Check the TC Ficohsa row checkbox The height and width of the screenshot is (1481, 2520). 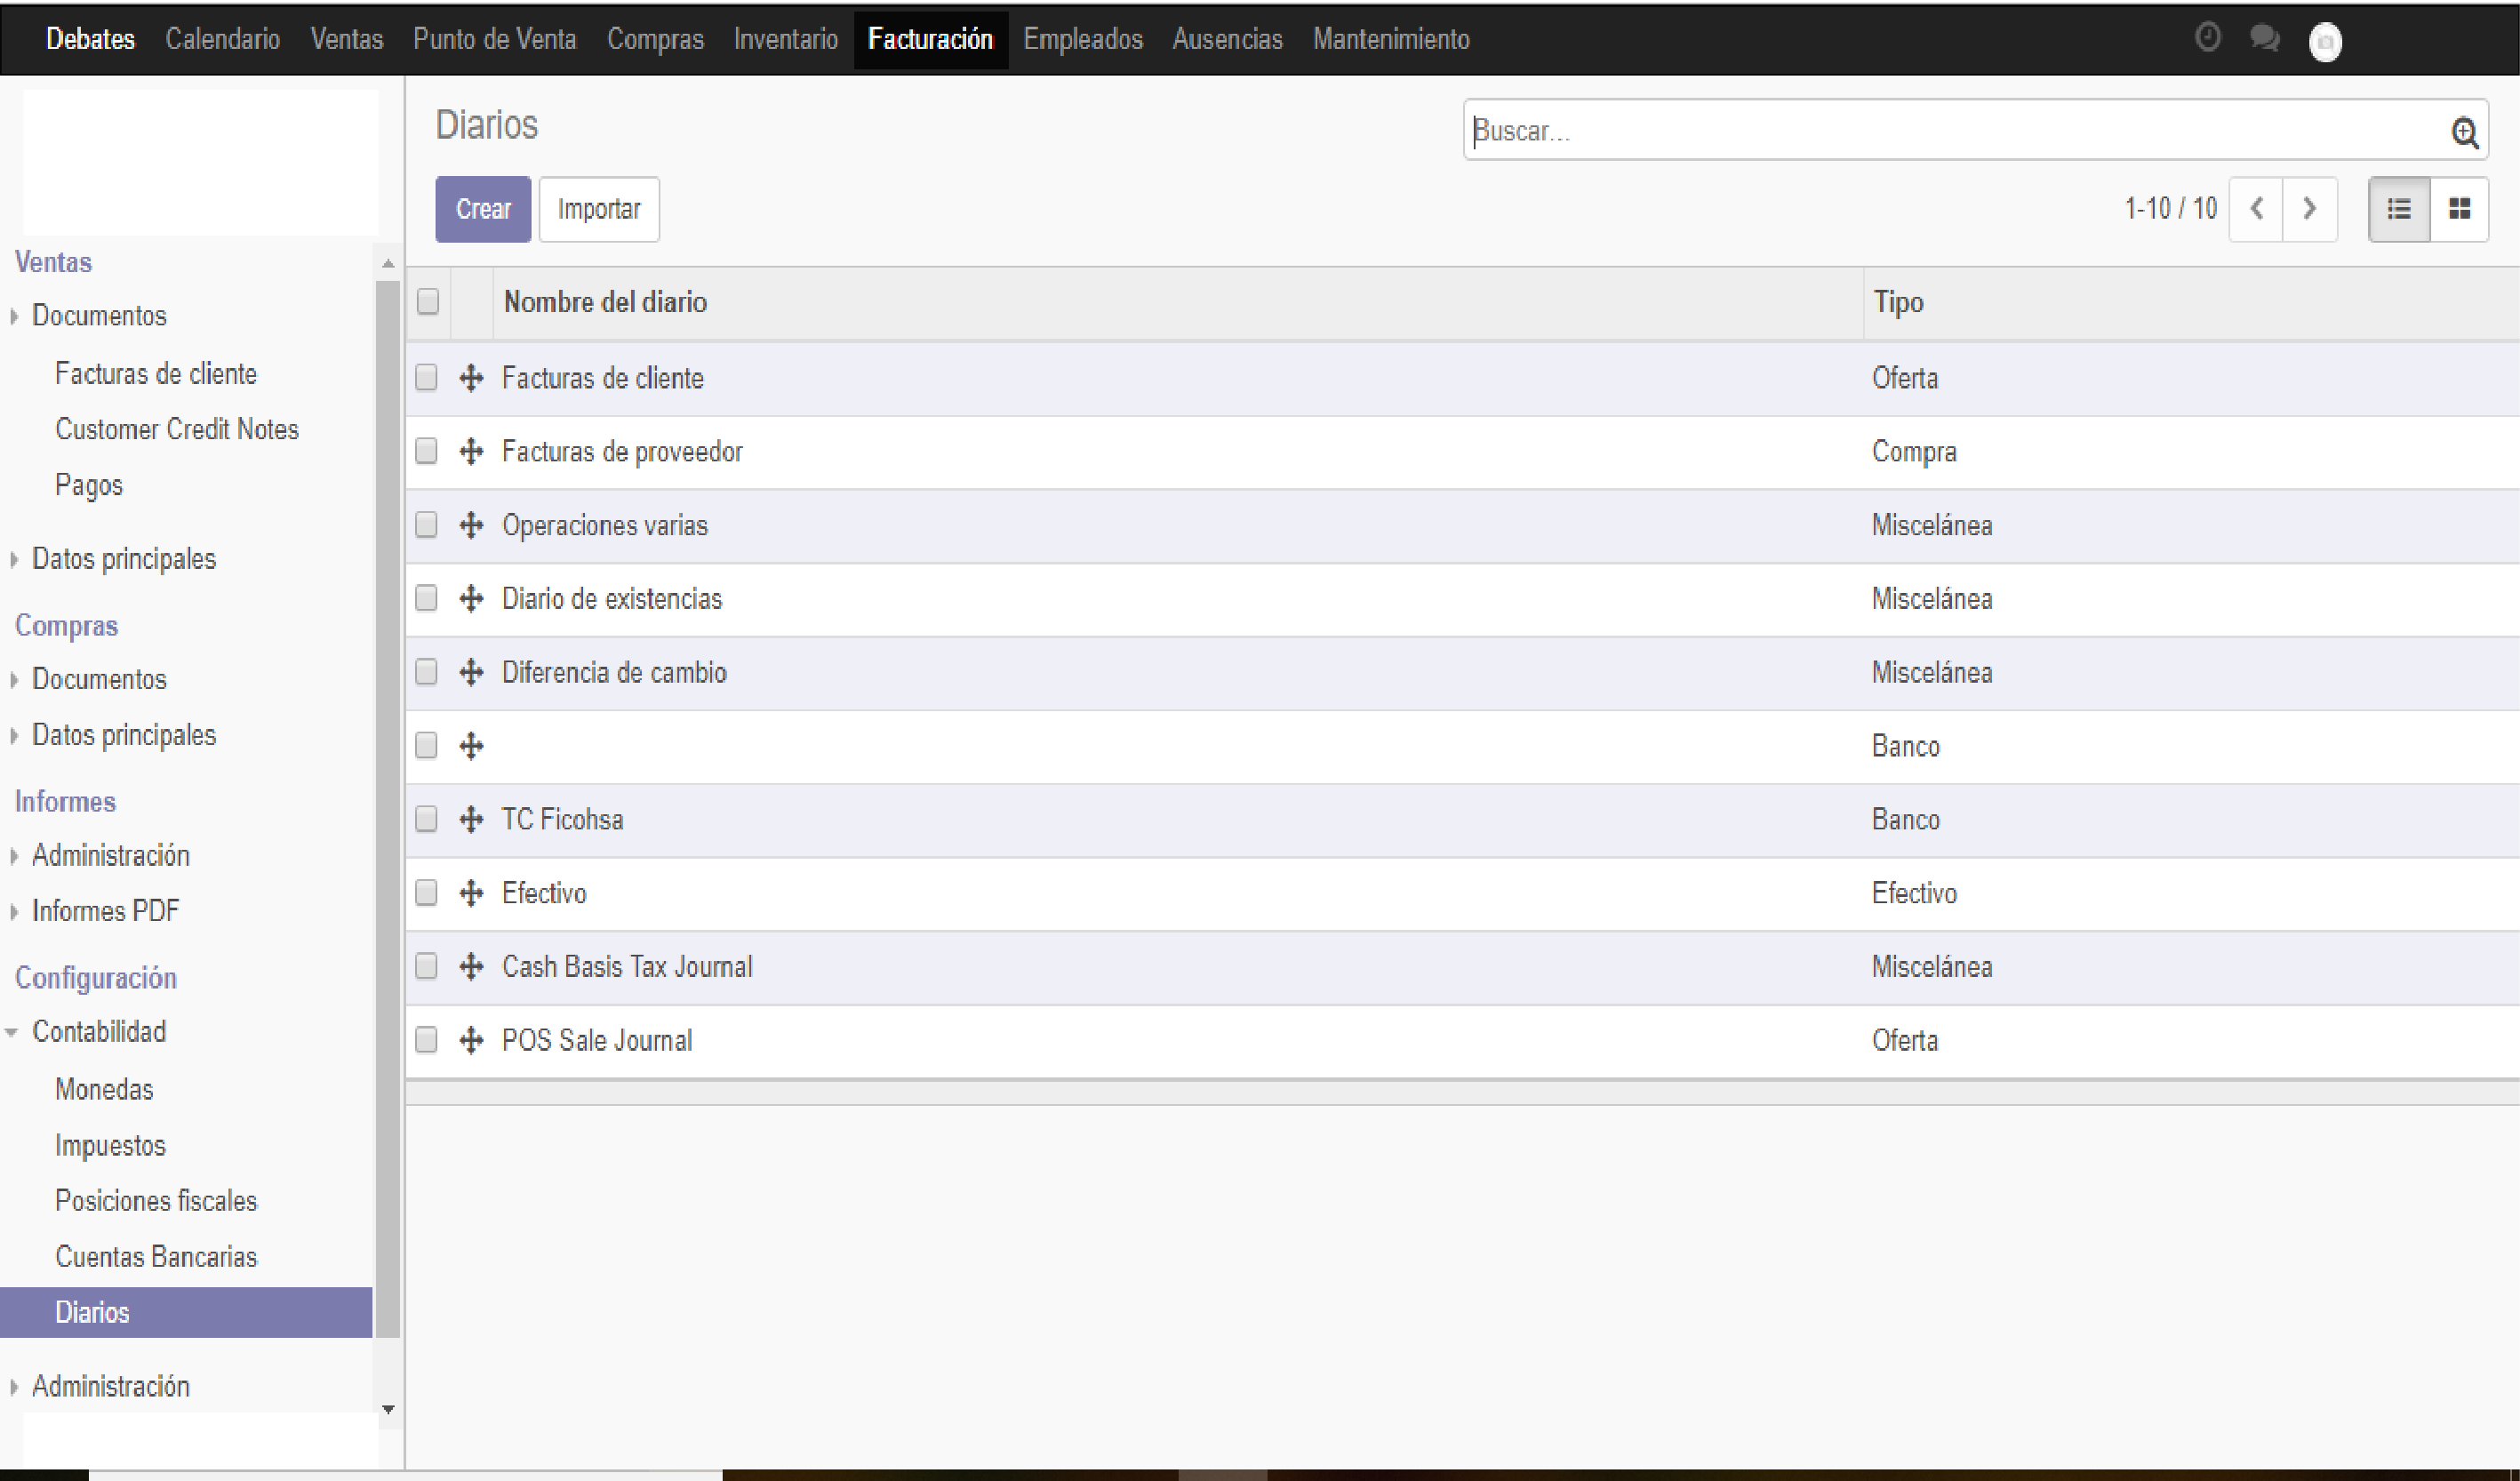point(426,819)
